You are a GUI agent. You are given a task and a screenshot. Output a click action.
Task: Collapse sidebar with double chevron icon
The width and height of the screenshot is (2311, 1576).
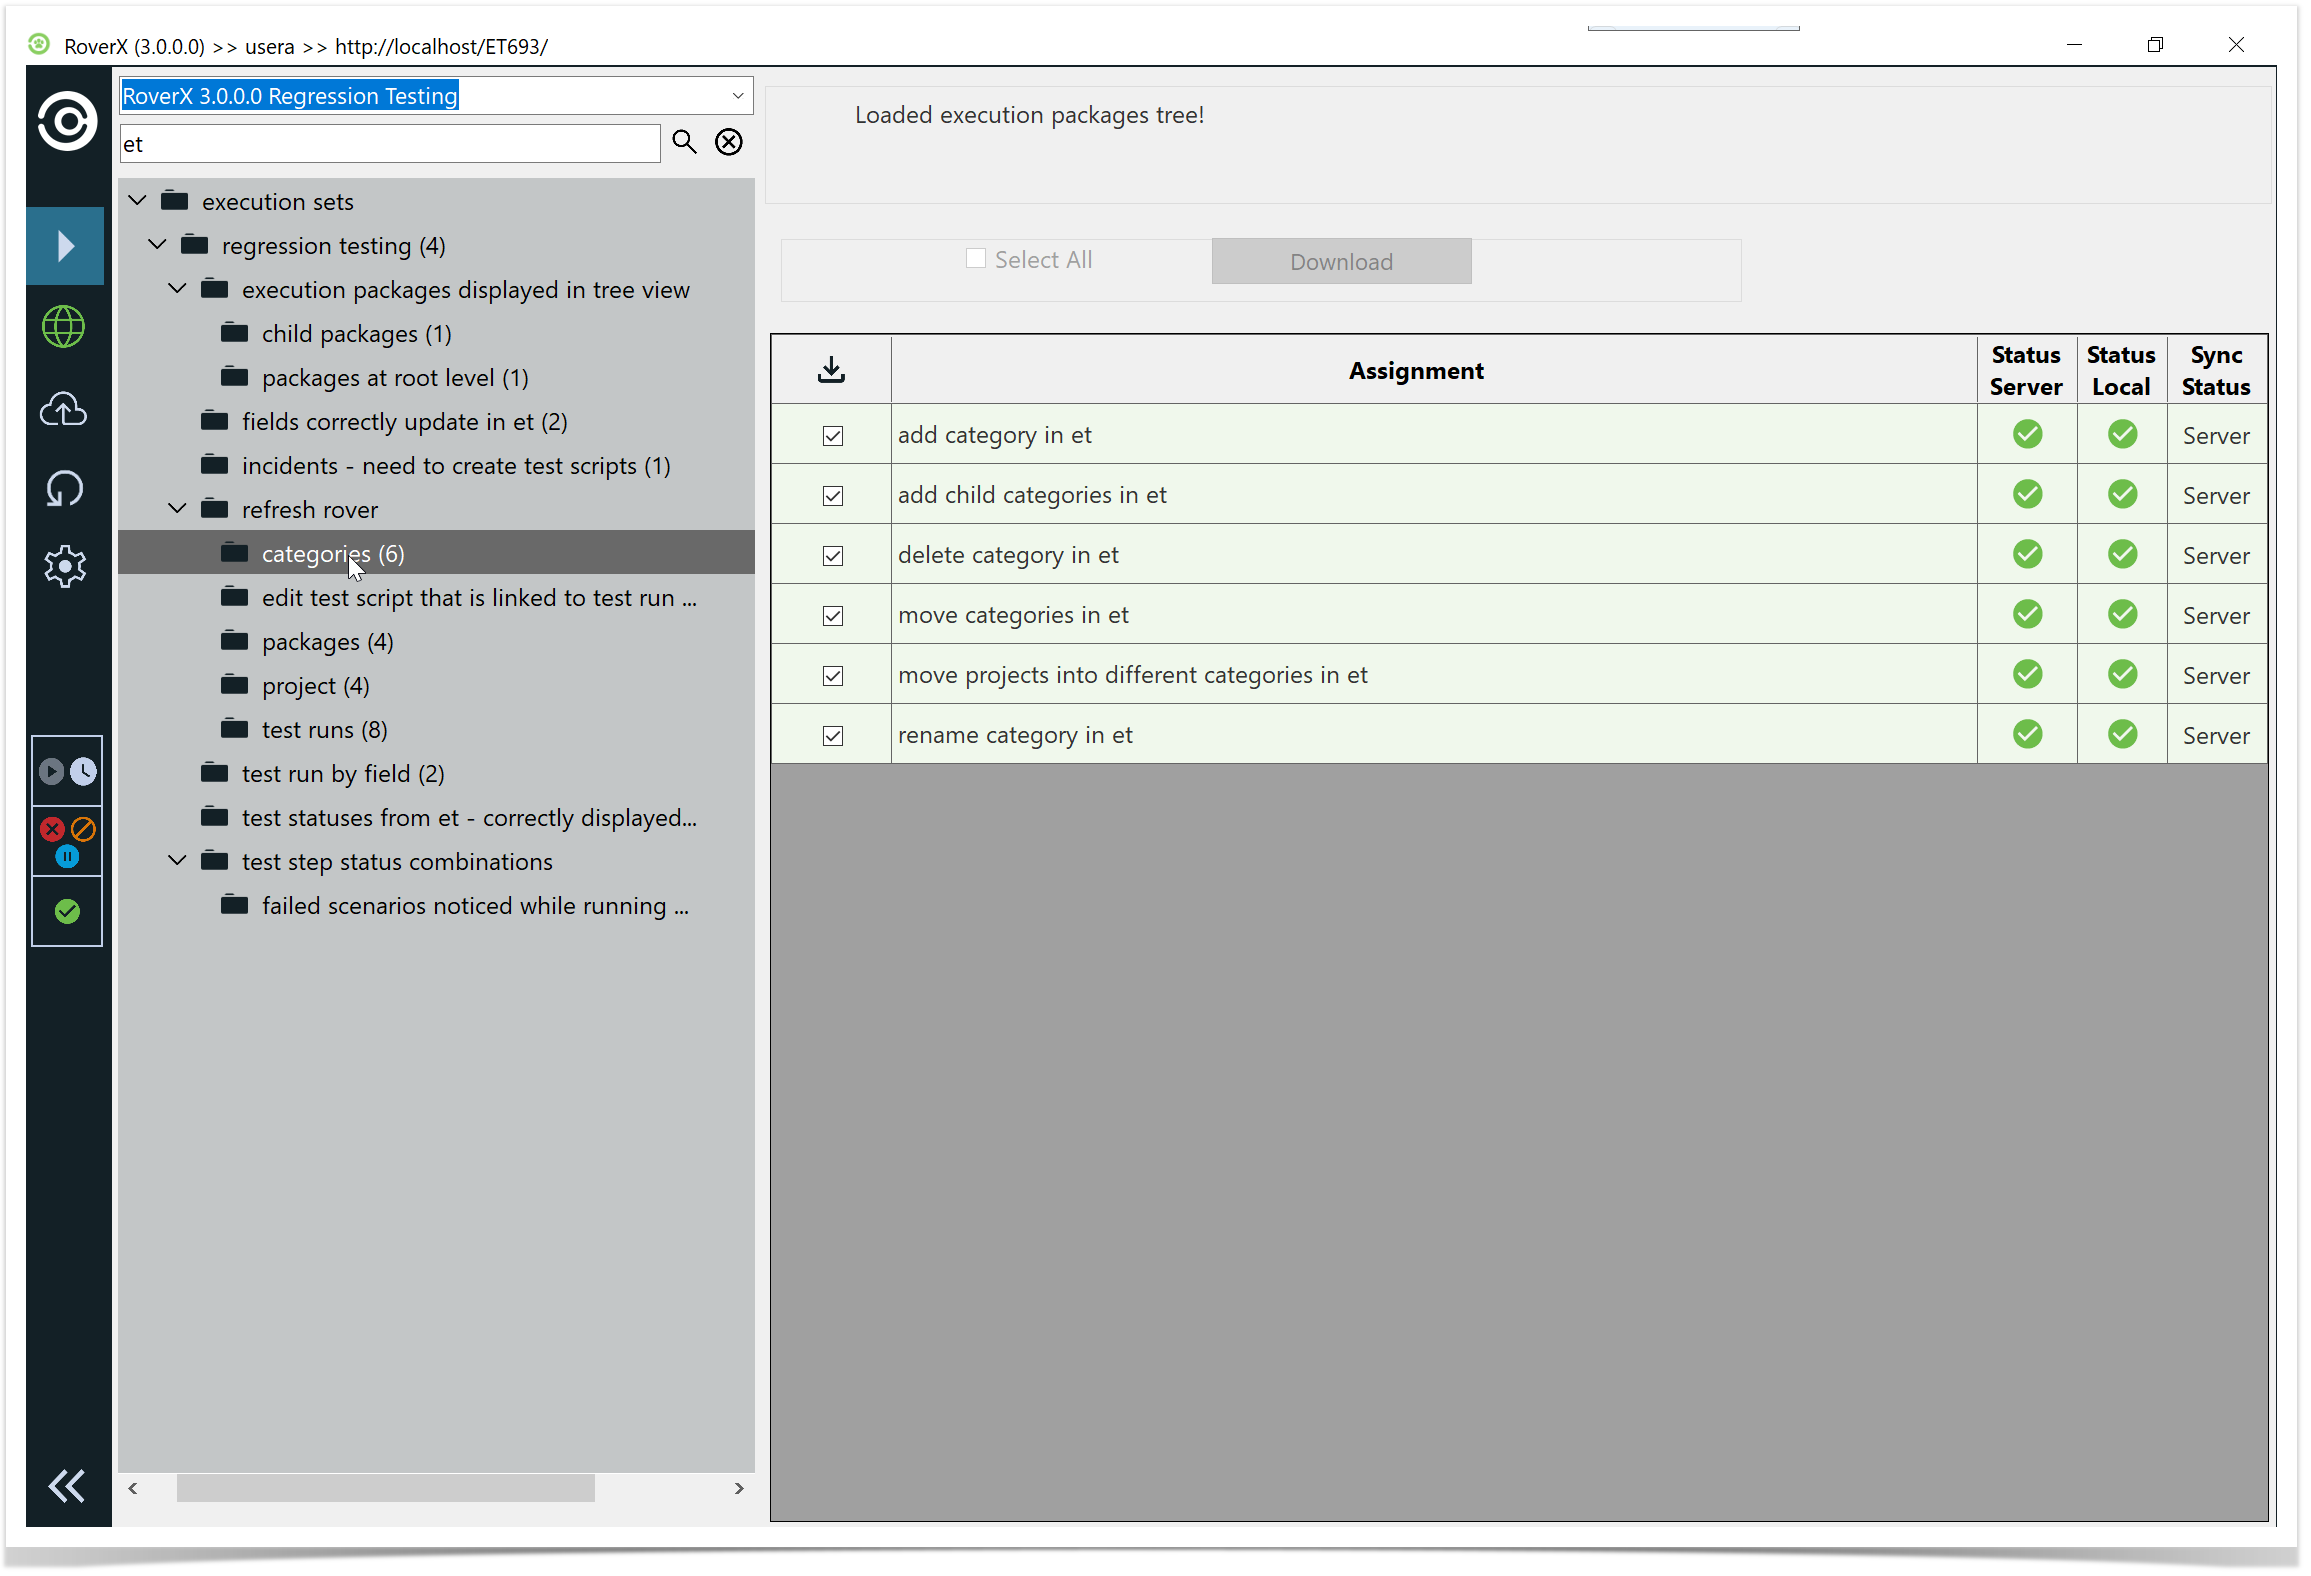coord(67,1486)
